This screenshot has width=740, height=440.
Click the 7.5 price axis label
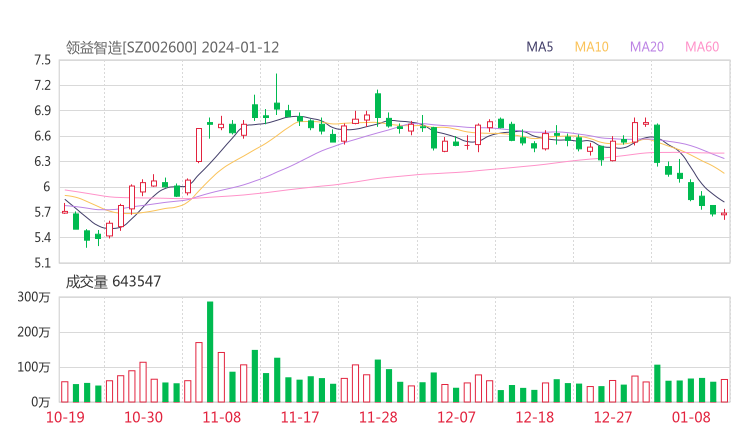(42, 60)
